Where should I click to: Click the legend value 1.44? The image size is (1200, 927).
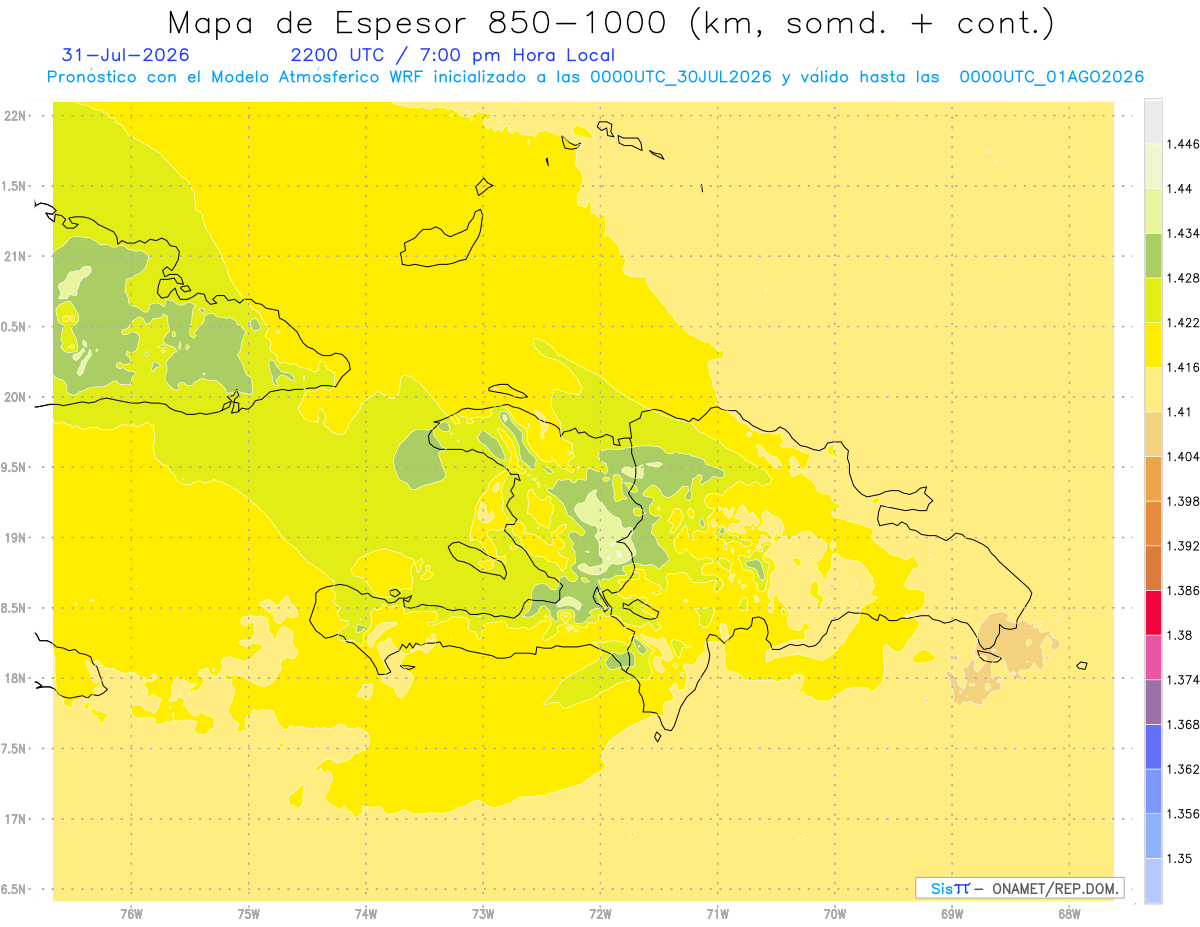(1179, 188)
